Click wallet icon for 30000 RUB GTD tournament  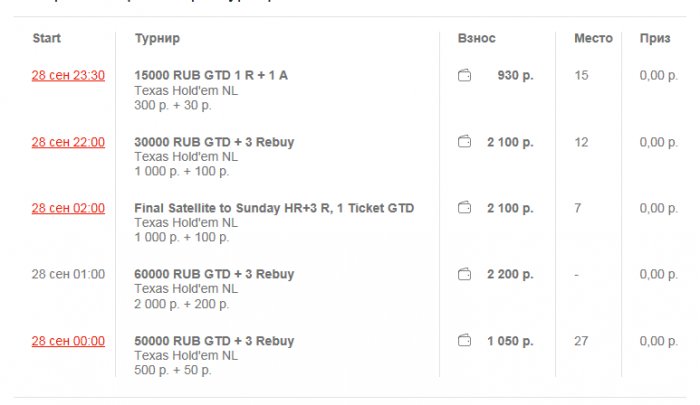[x=465, y=142]
